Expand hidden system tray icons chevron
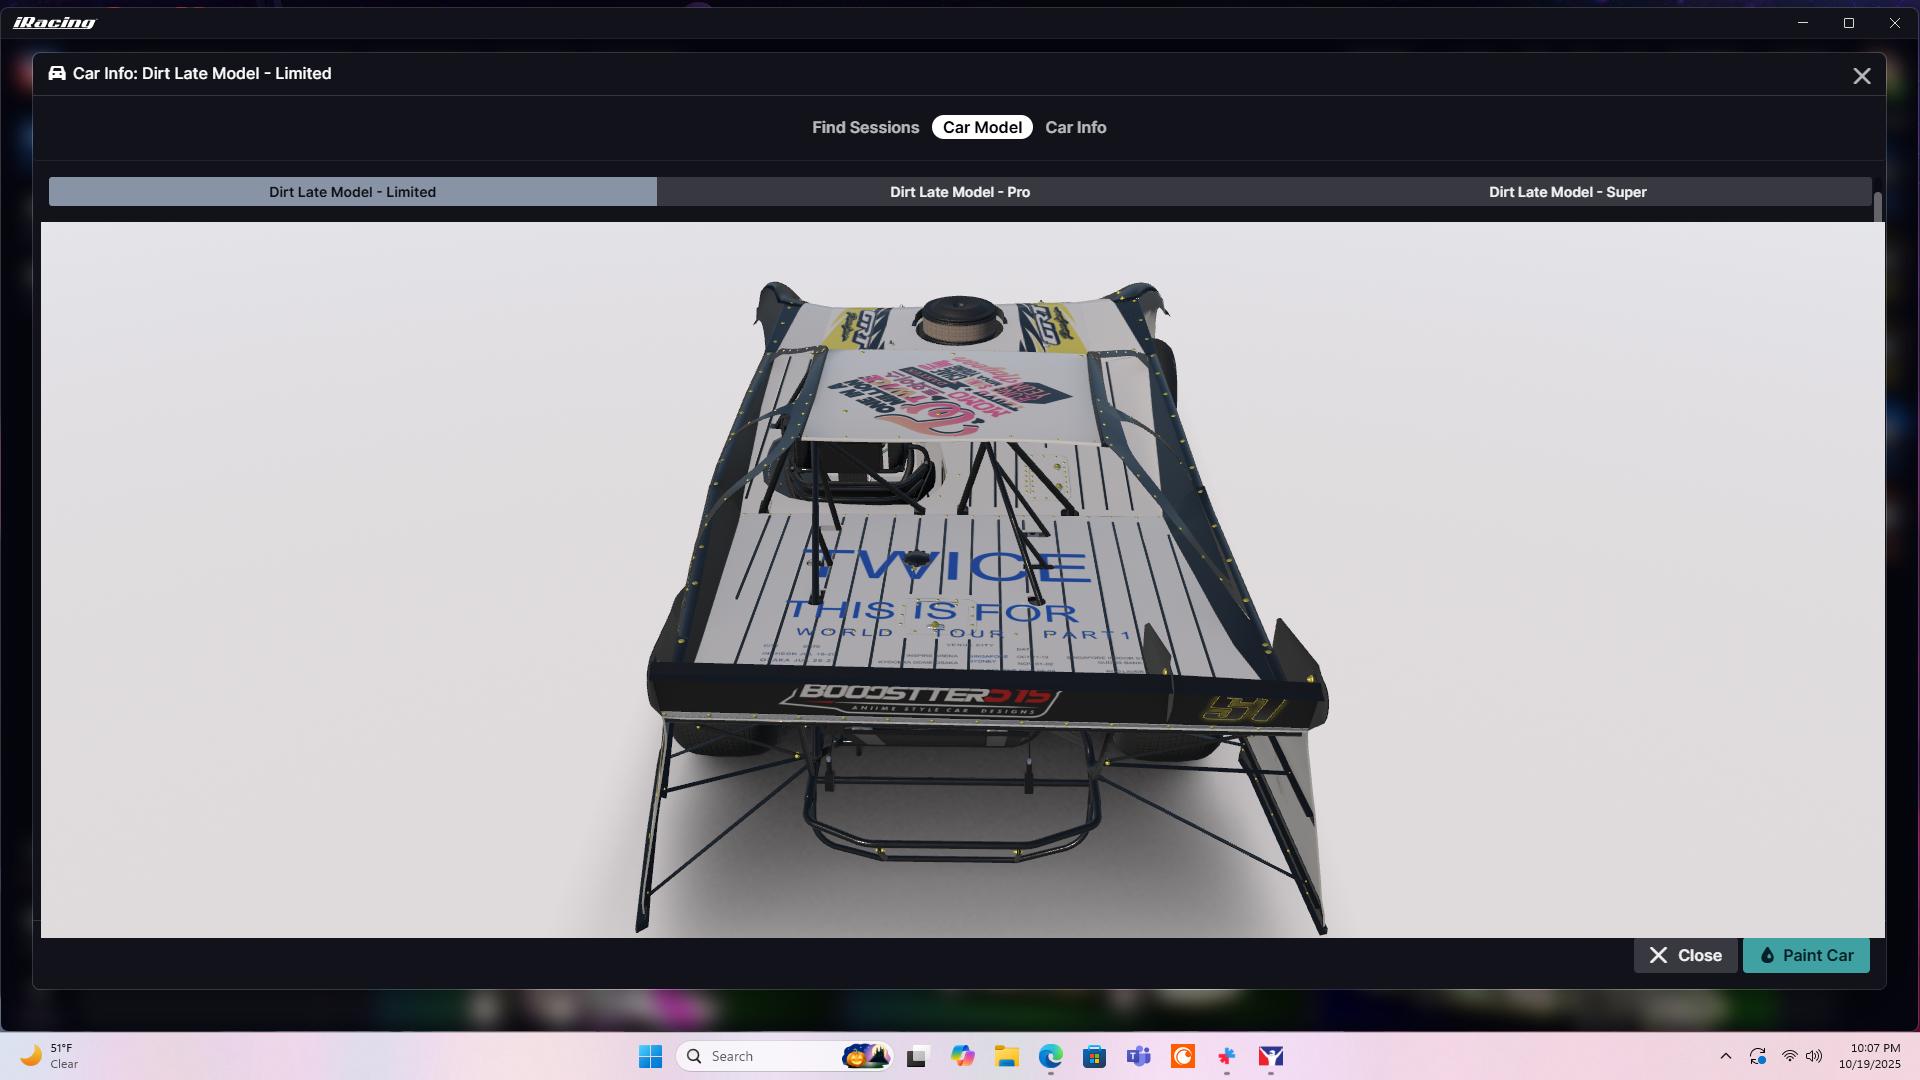 pos(1725,1056)
